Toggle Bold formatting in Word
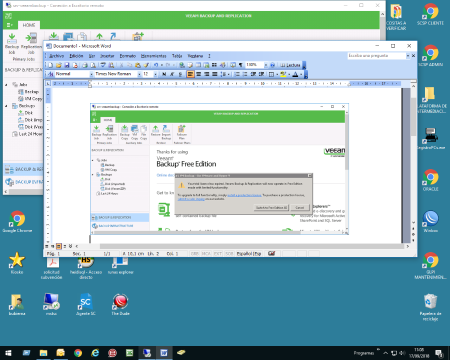The image size is (450, 360). point(164,74)
